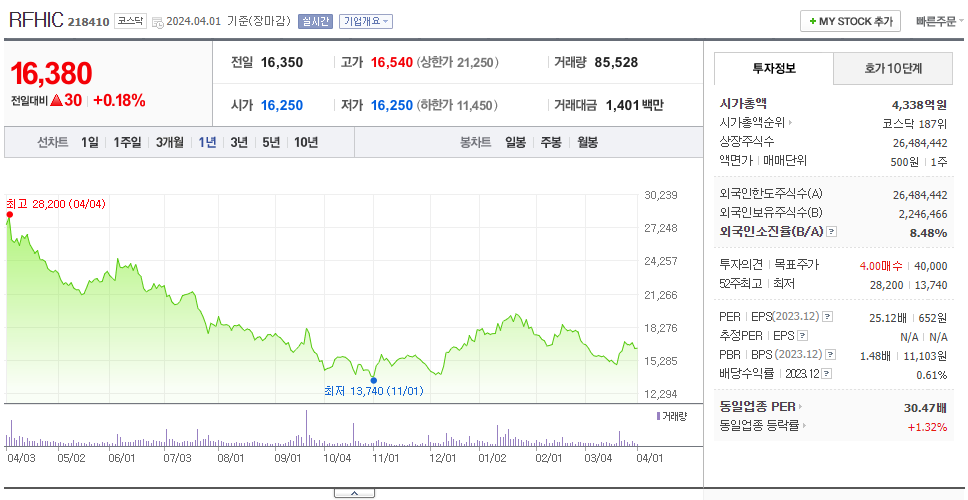Click the stock code 218410
Image resolution: width=968 pixels, height=500 pixels.
point(88,22)
